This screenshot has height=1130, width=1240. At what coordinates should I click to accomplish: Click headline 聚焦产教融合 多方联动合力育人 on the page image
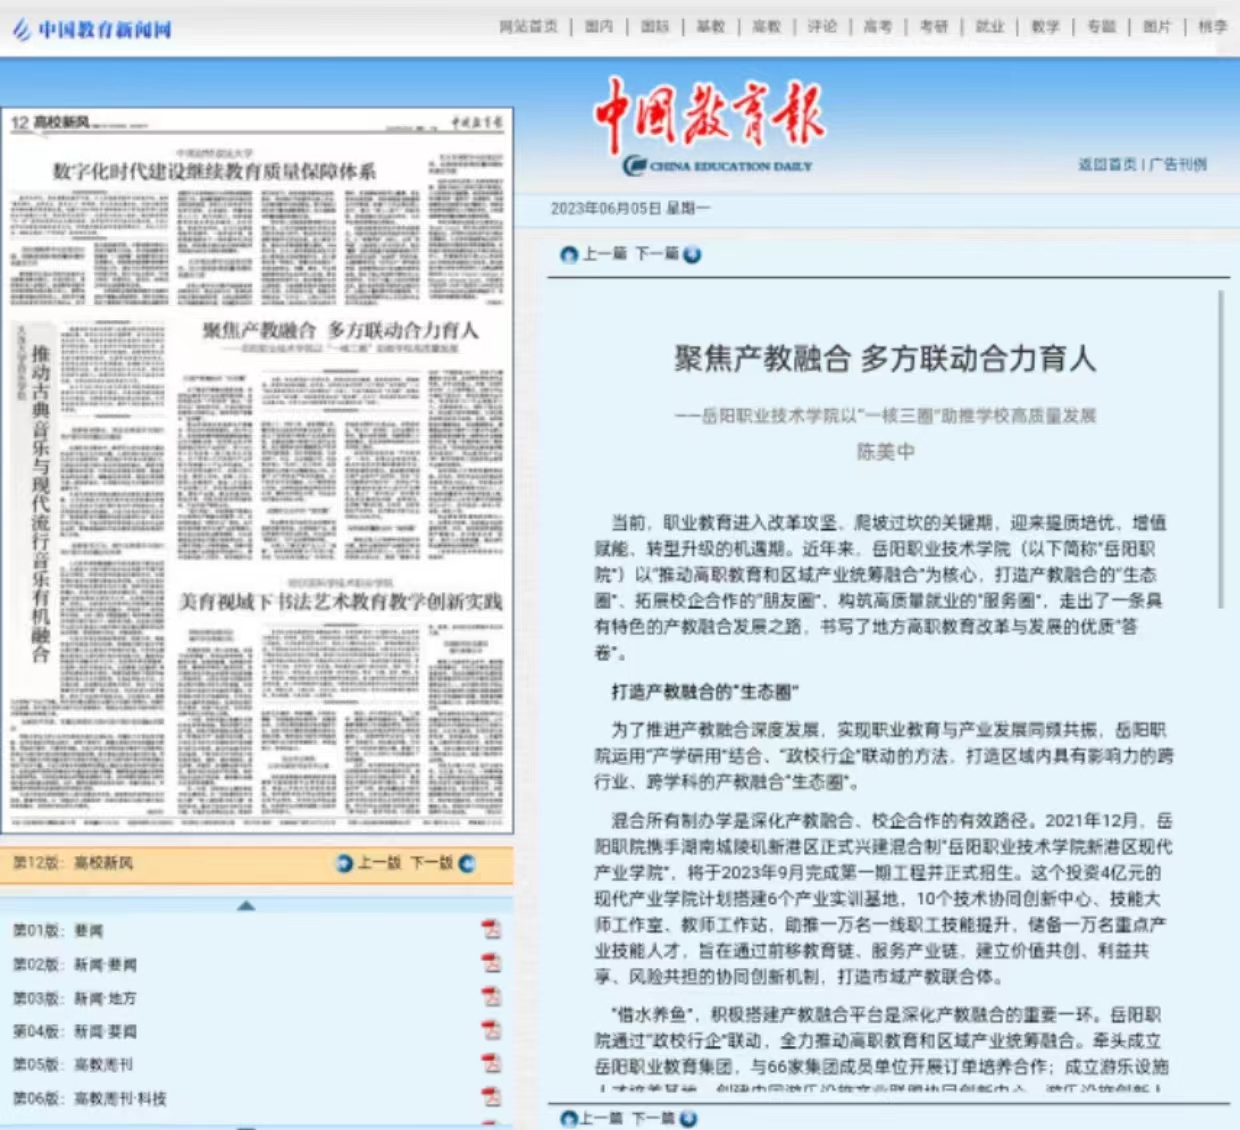(x=341, y=330)
